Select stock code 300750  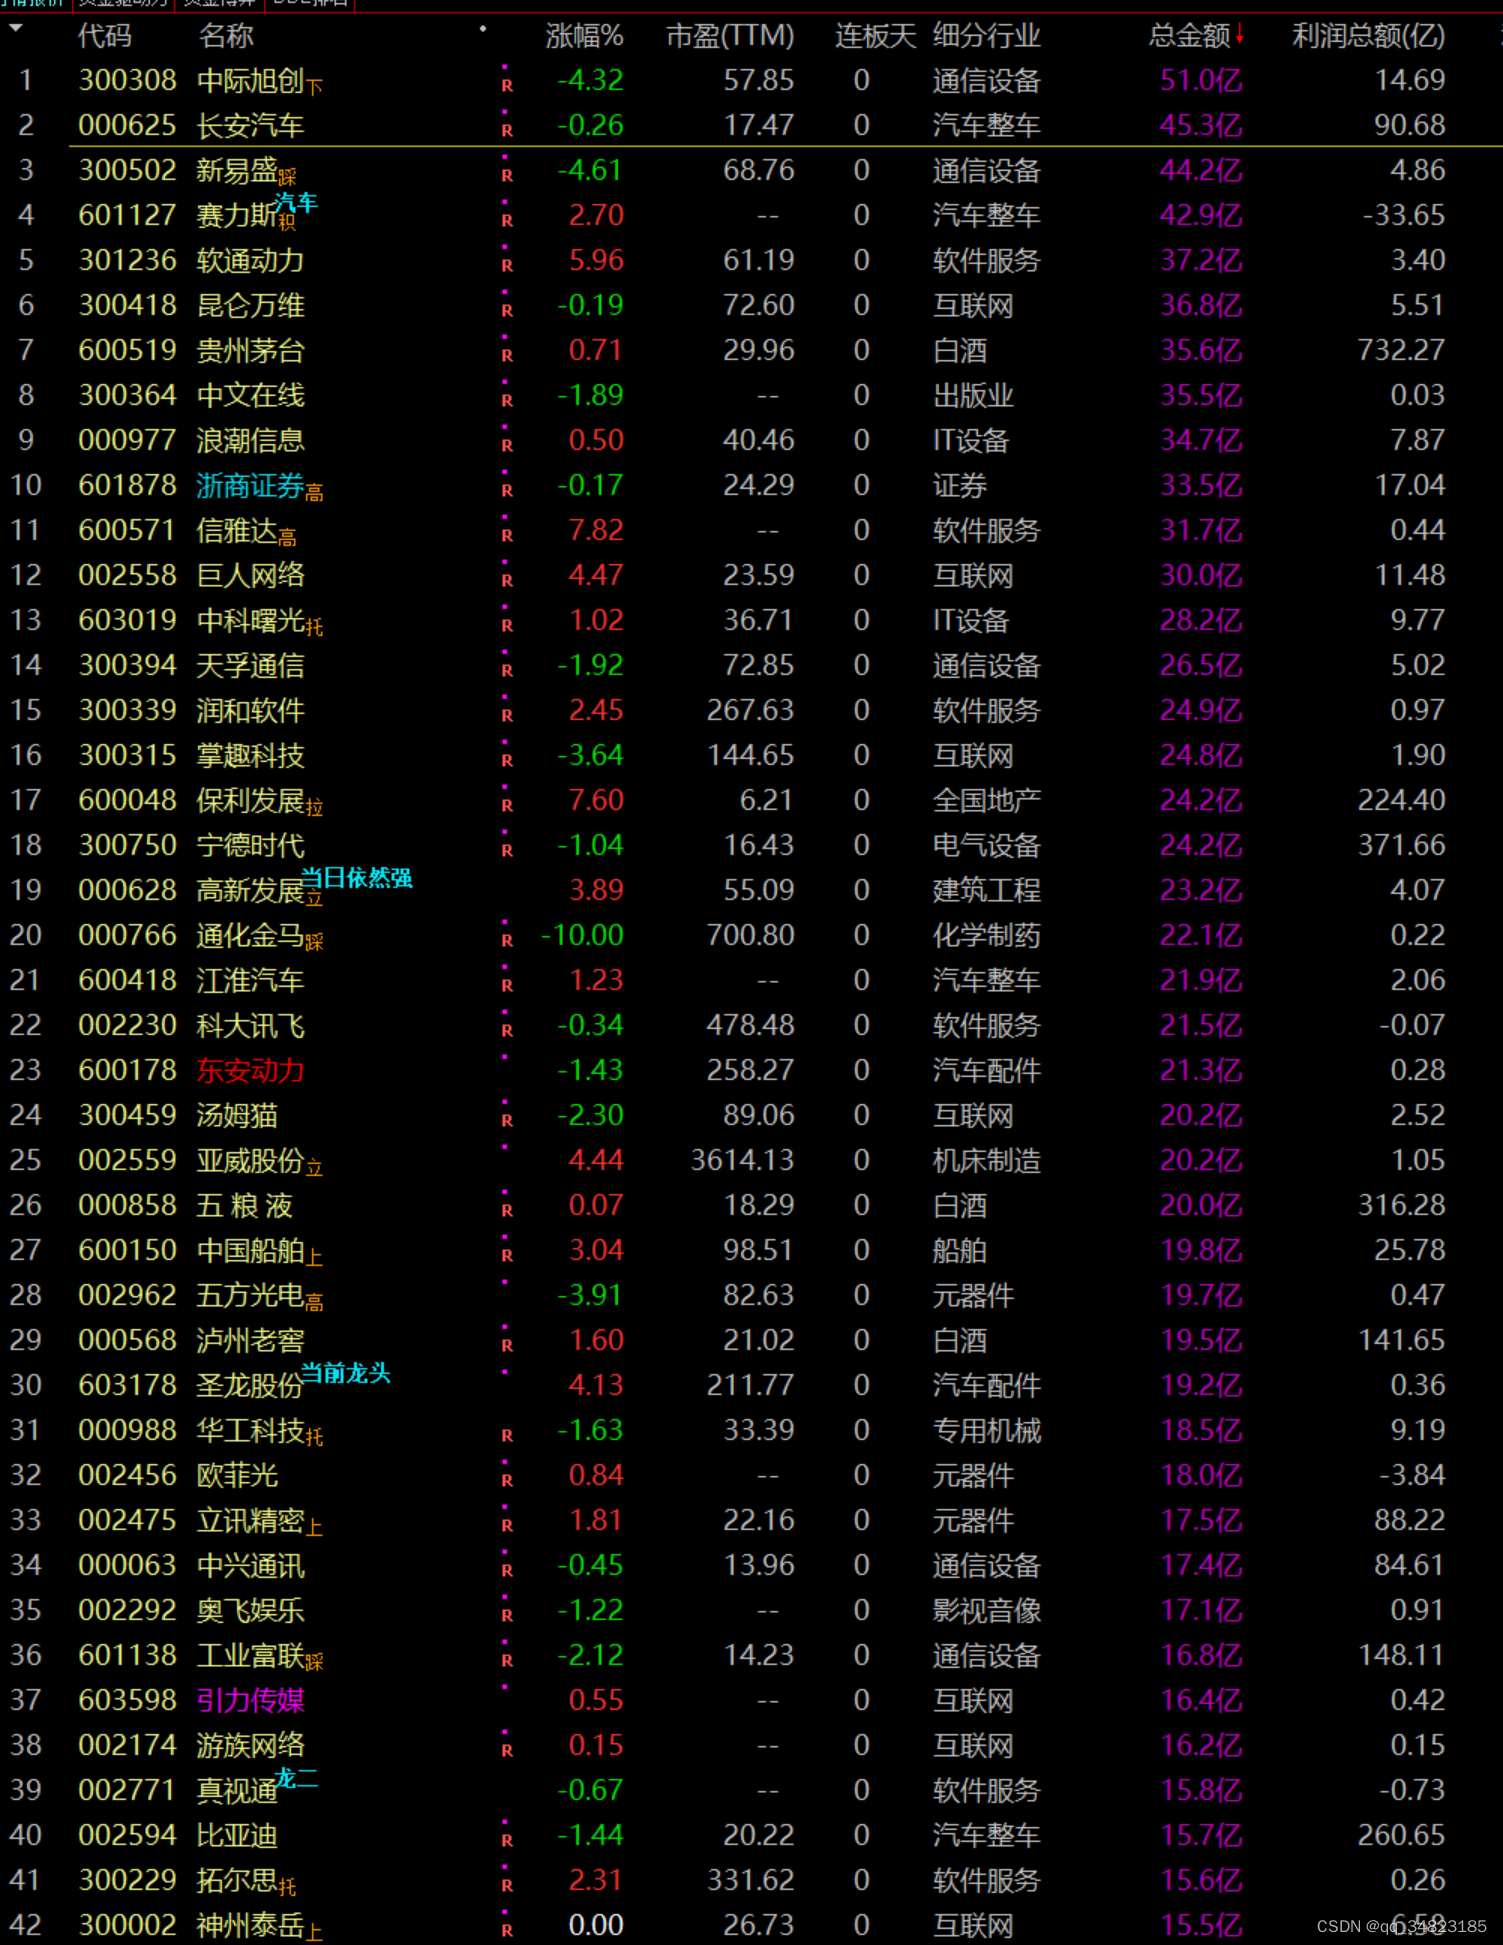pyautogui.click(x=127, y=846)
